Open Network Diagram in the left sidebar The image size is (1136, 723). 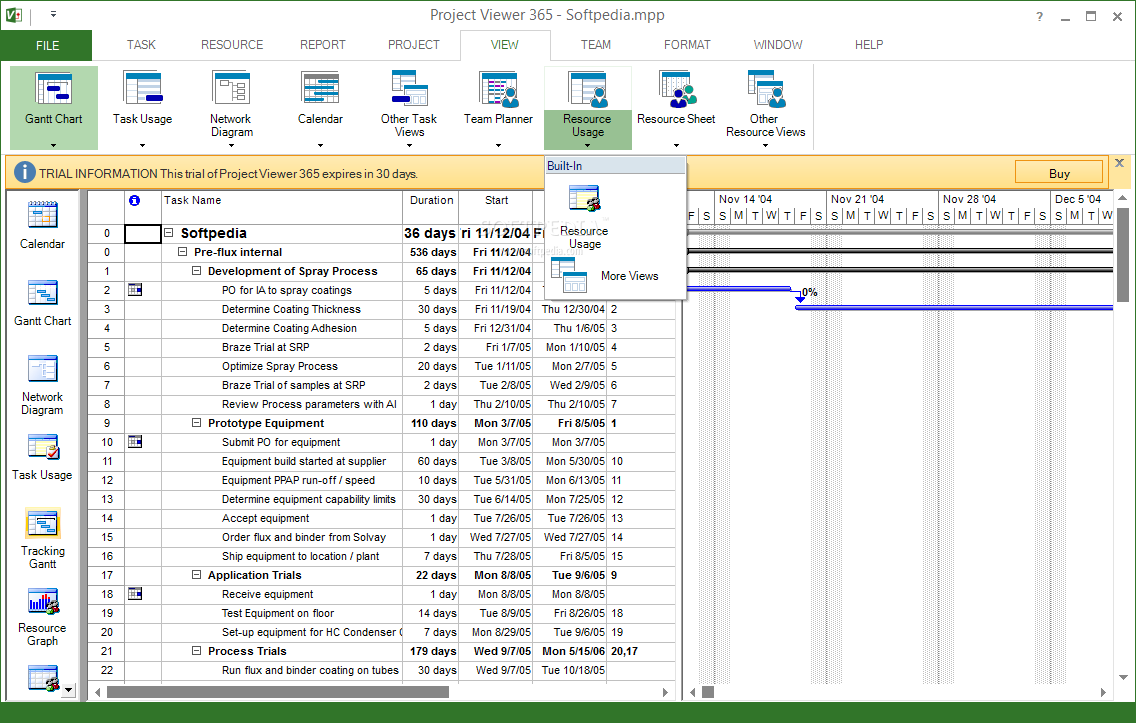(43, 385)
